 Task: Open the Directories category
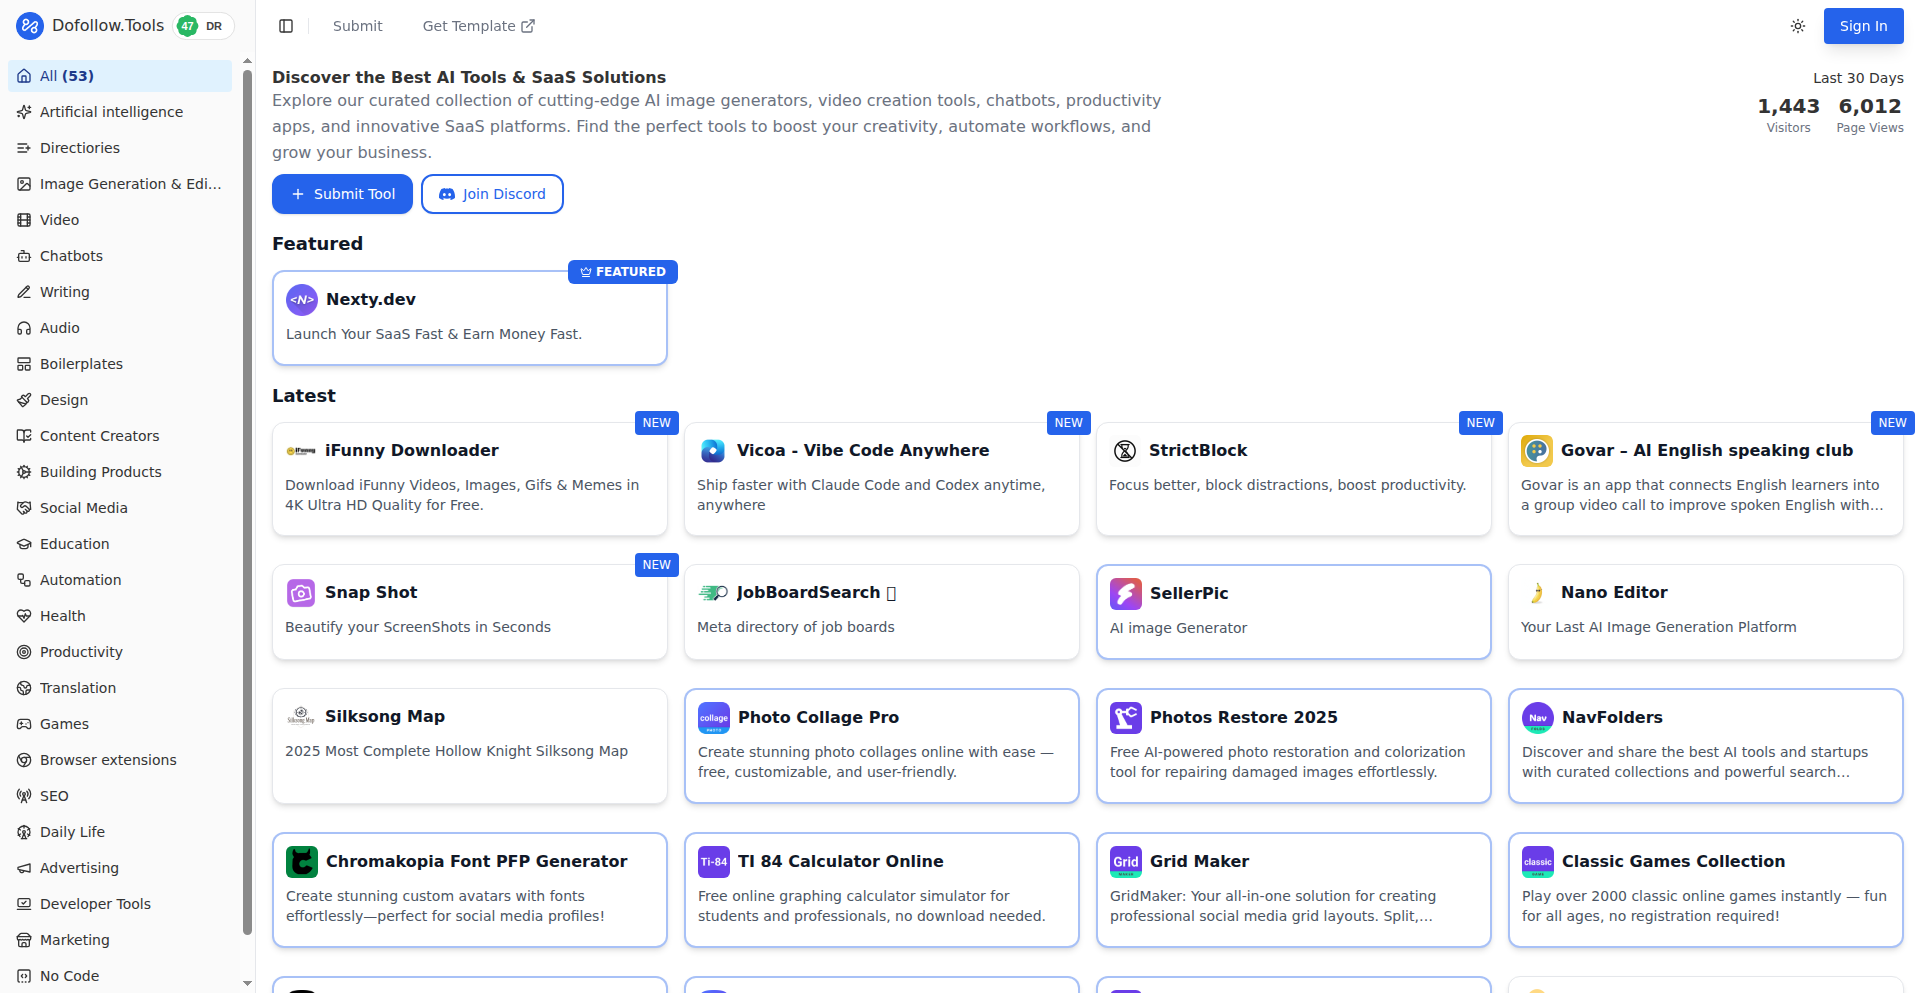click(x=120, y=148)
